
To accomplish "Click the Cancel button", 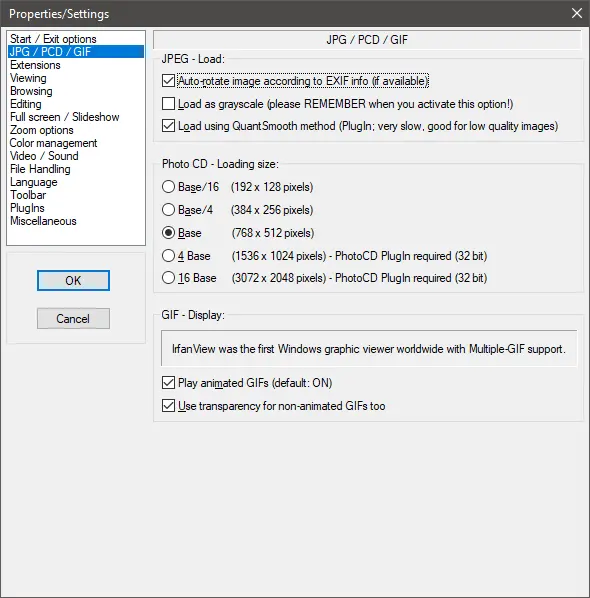I will pos(73,318).
